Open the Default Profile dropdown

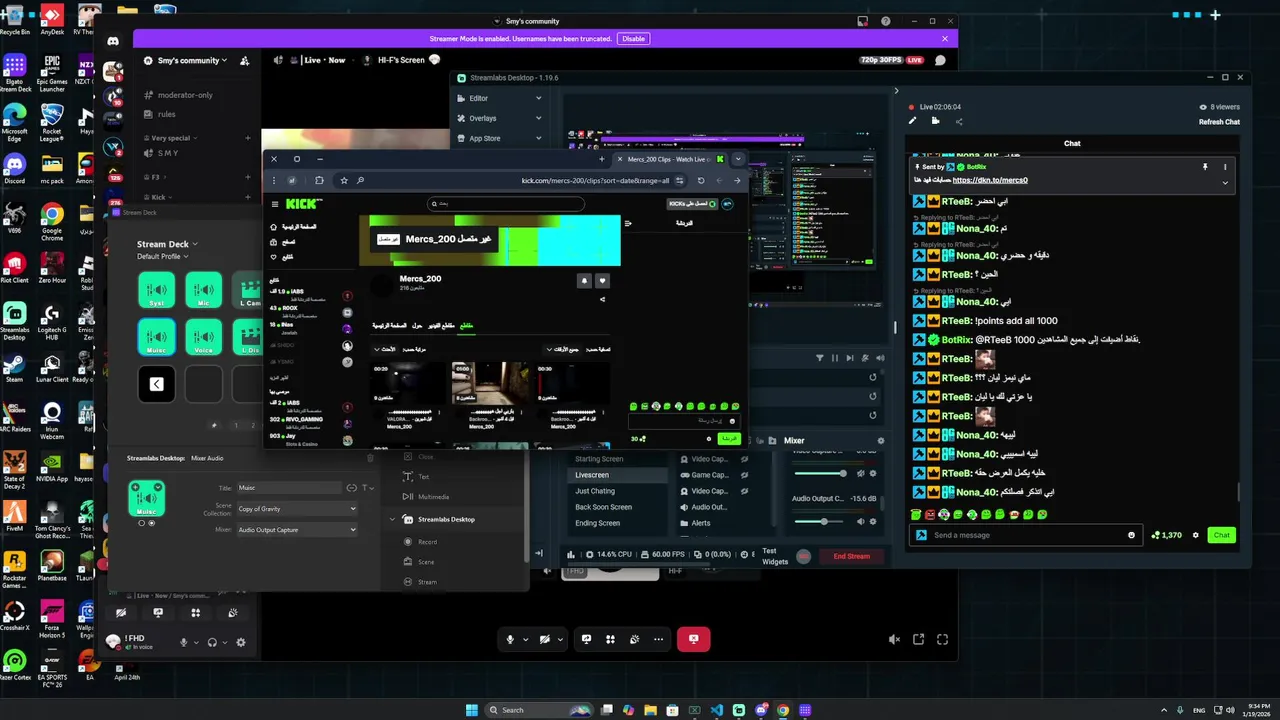[x=162, y=257]
